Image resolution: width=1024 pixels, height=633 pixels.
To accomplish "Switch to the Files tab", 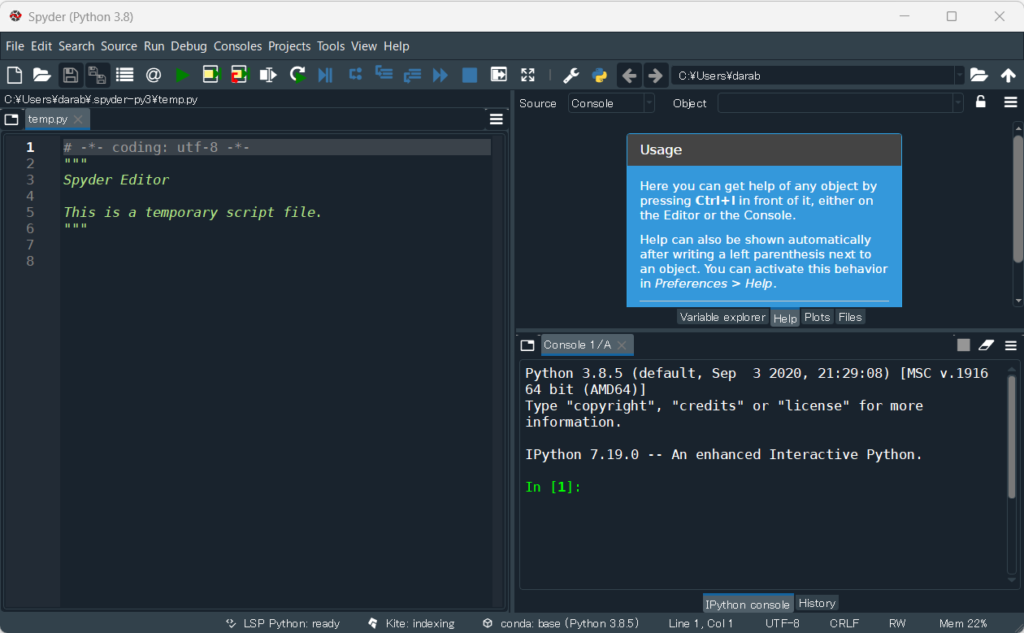I will [850, 317].
